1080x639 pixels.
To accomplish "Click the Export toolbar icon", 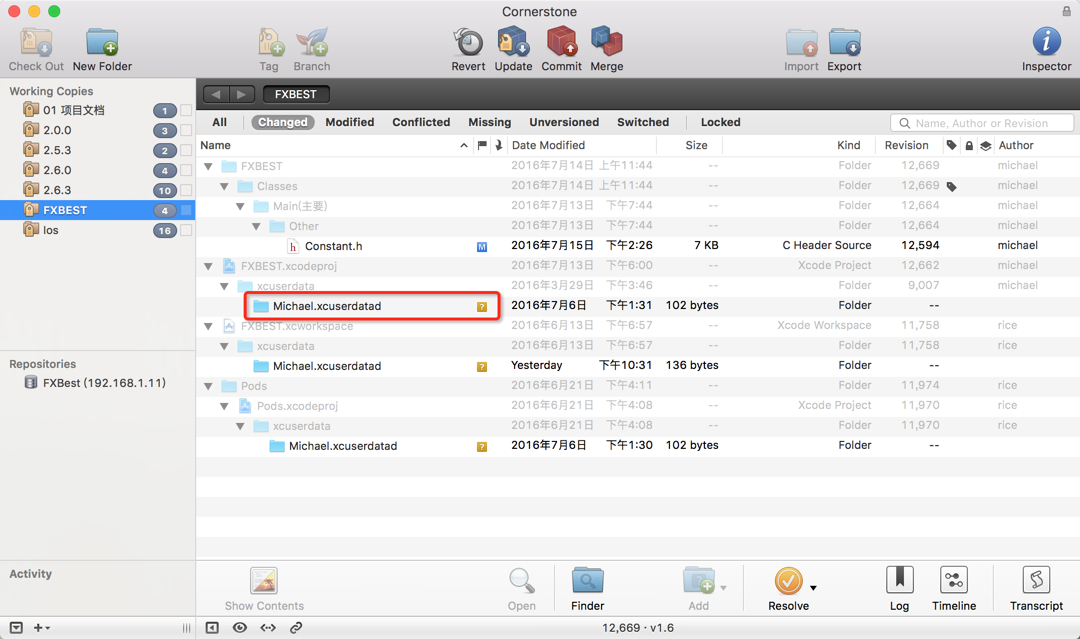I will [844, 43].
